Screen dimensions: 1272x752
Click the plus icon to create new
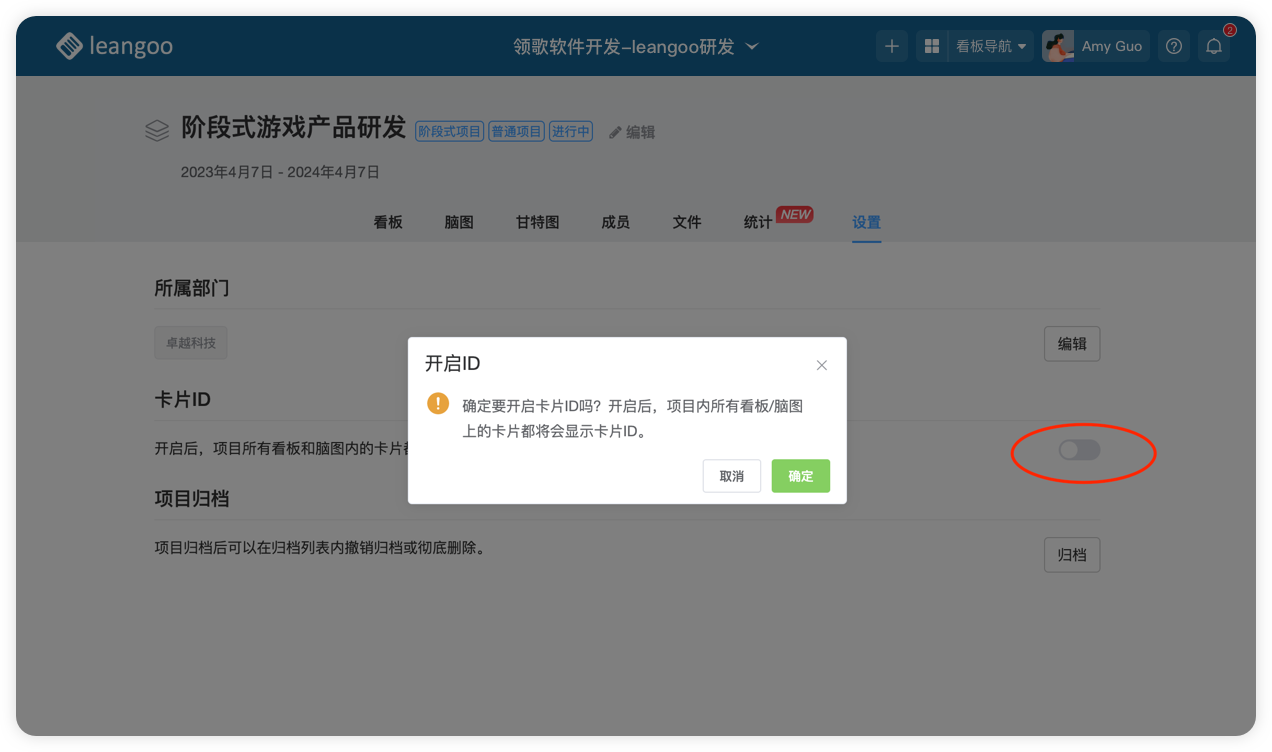tap(892, 46)
